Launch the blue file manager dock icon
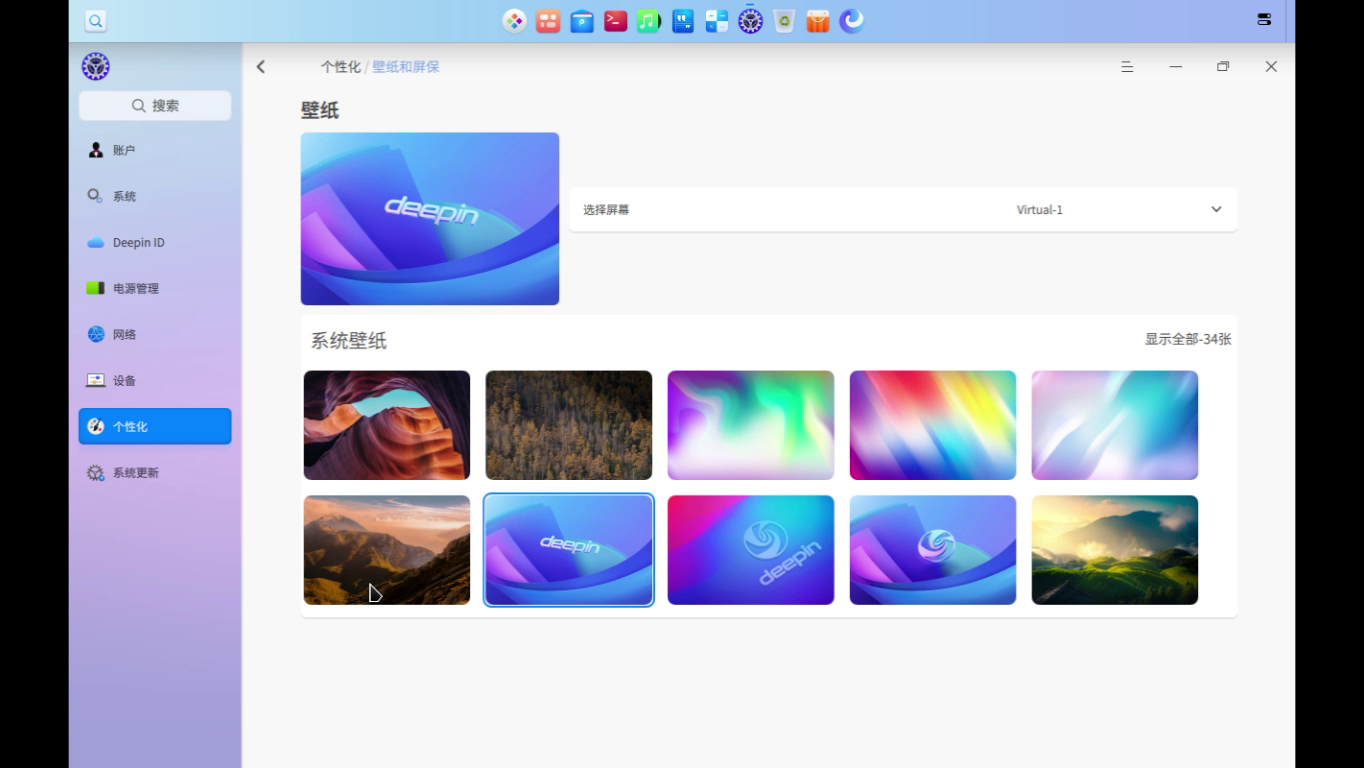This screenshot has height=768, width=1364. tap(582, 21)
